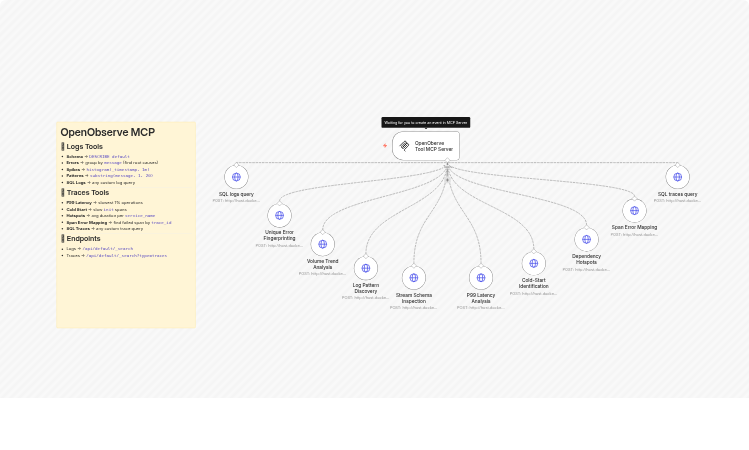Select the SQL traces query node icon
The width and height of the screenshot is (749, 450).
tap(677, 177)
